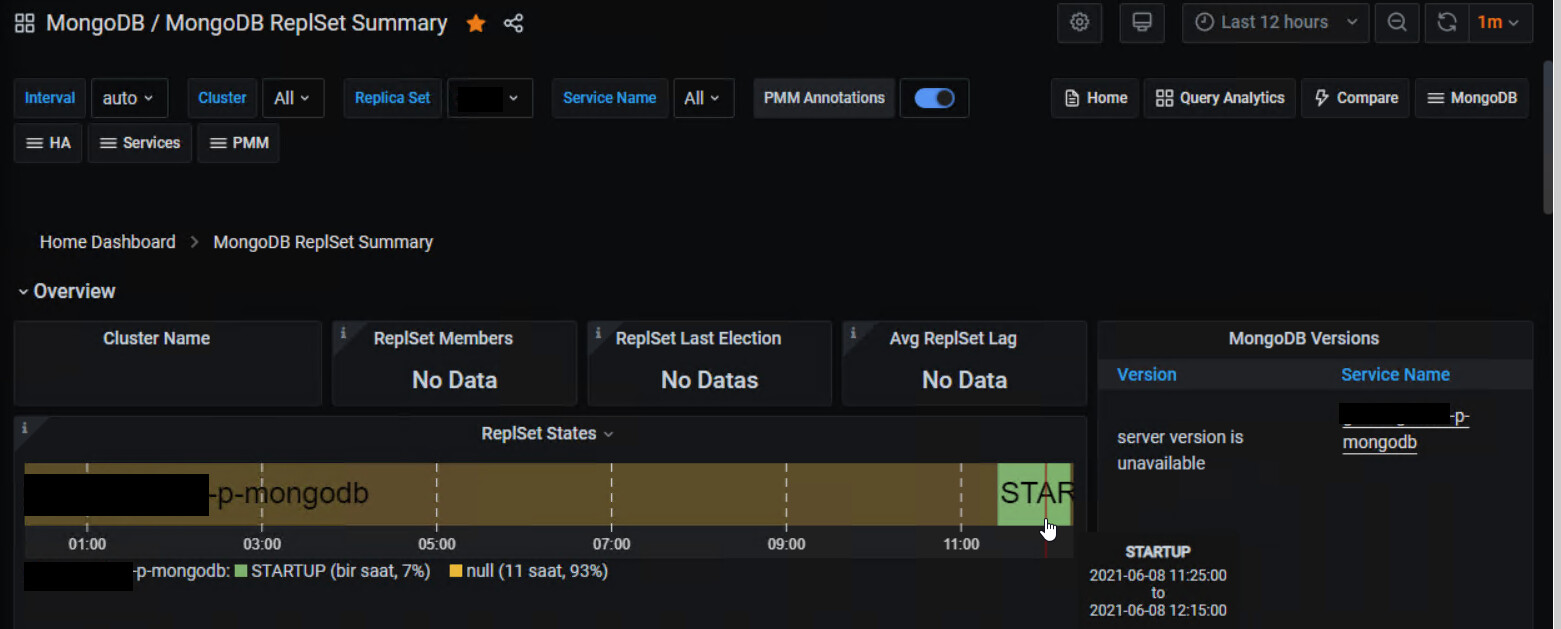Screen dimensions: 1561x629
Task: Toggle null series in legend
Action: tap(484, 571)
